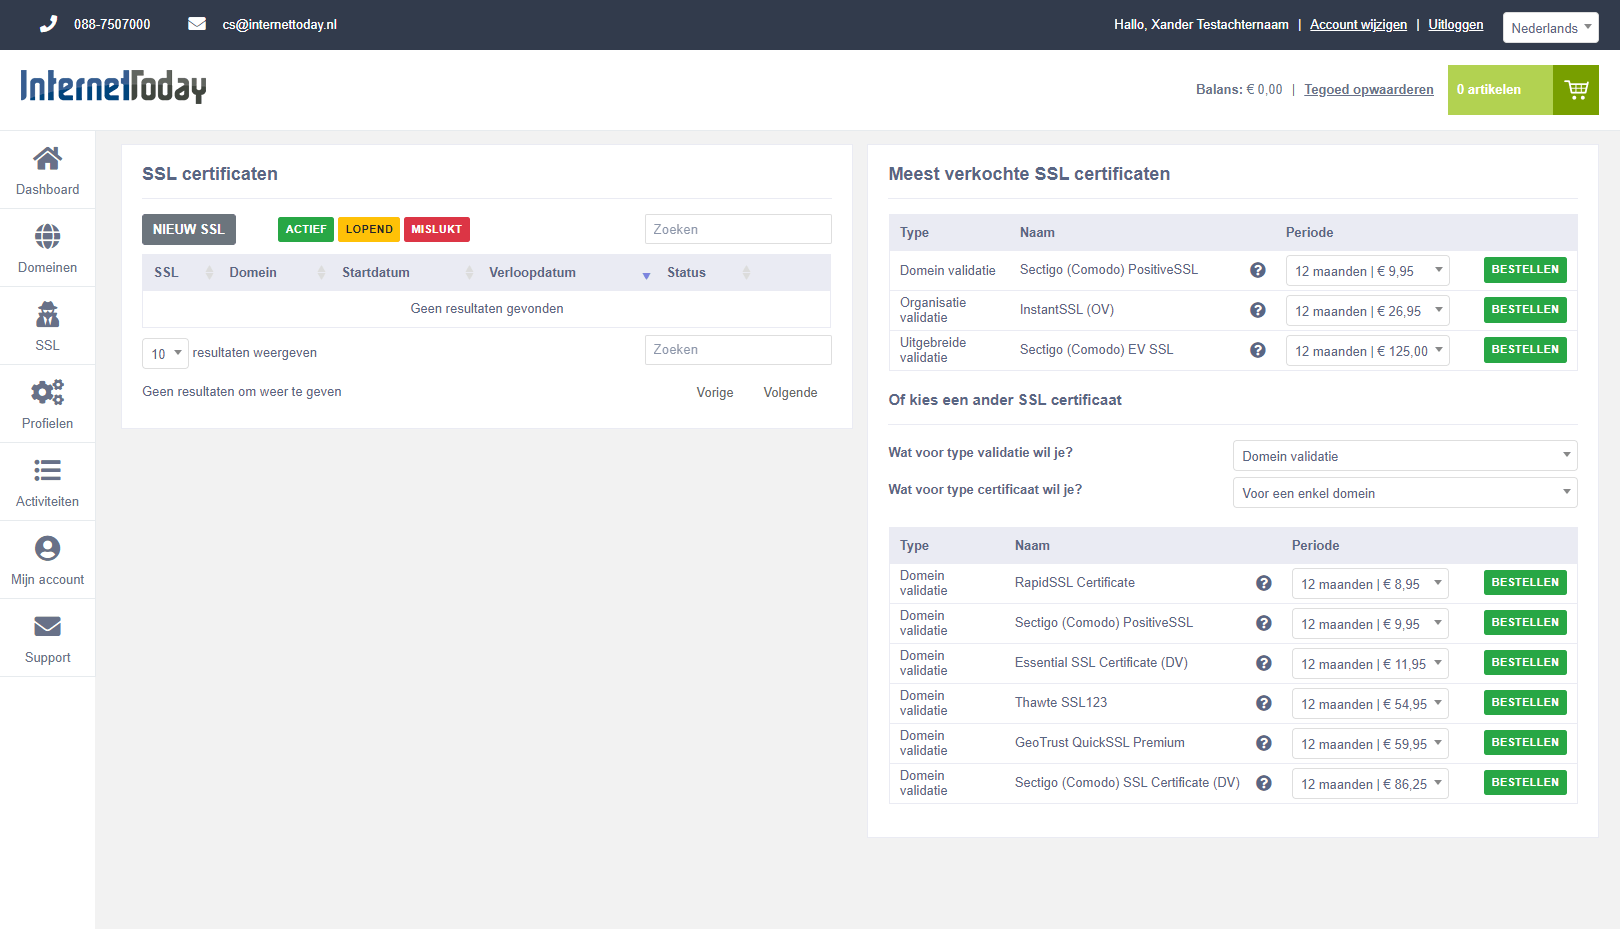This screenshot has height=929, width=1620.
Task: Click Tegoed opwaarderen link
Action: [1369, 89]
